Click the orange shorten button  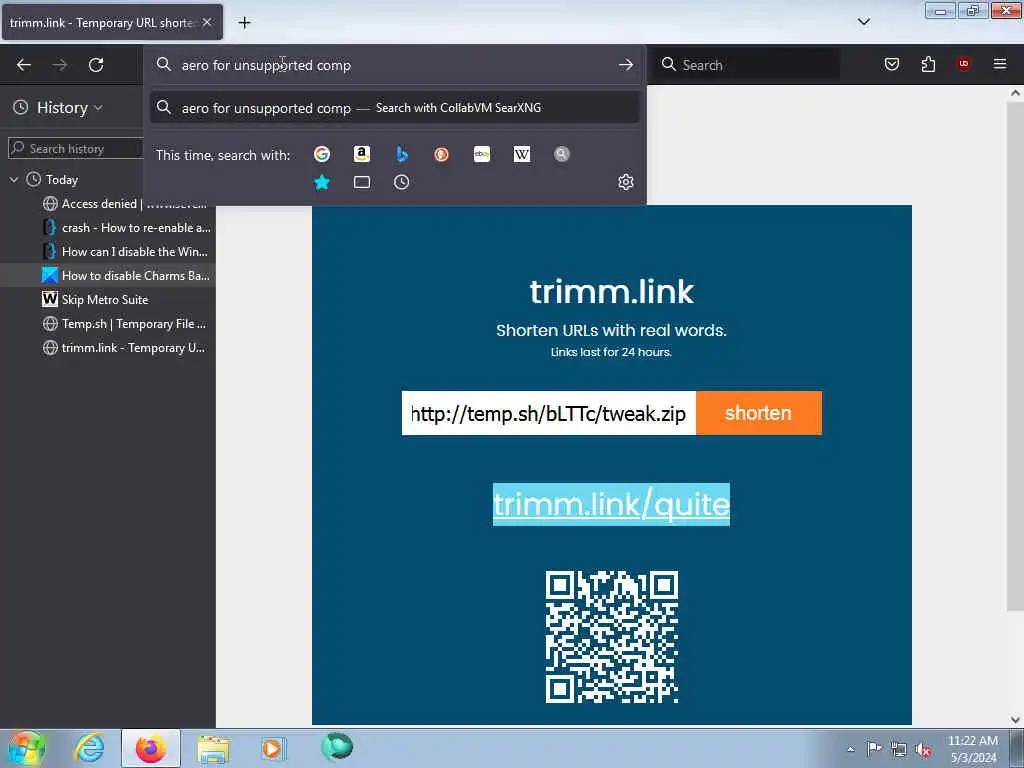tap(758, 413)
